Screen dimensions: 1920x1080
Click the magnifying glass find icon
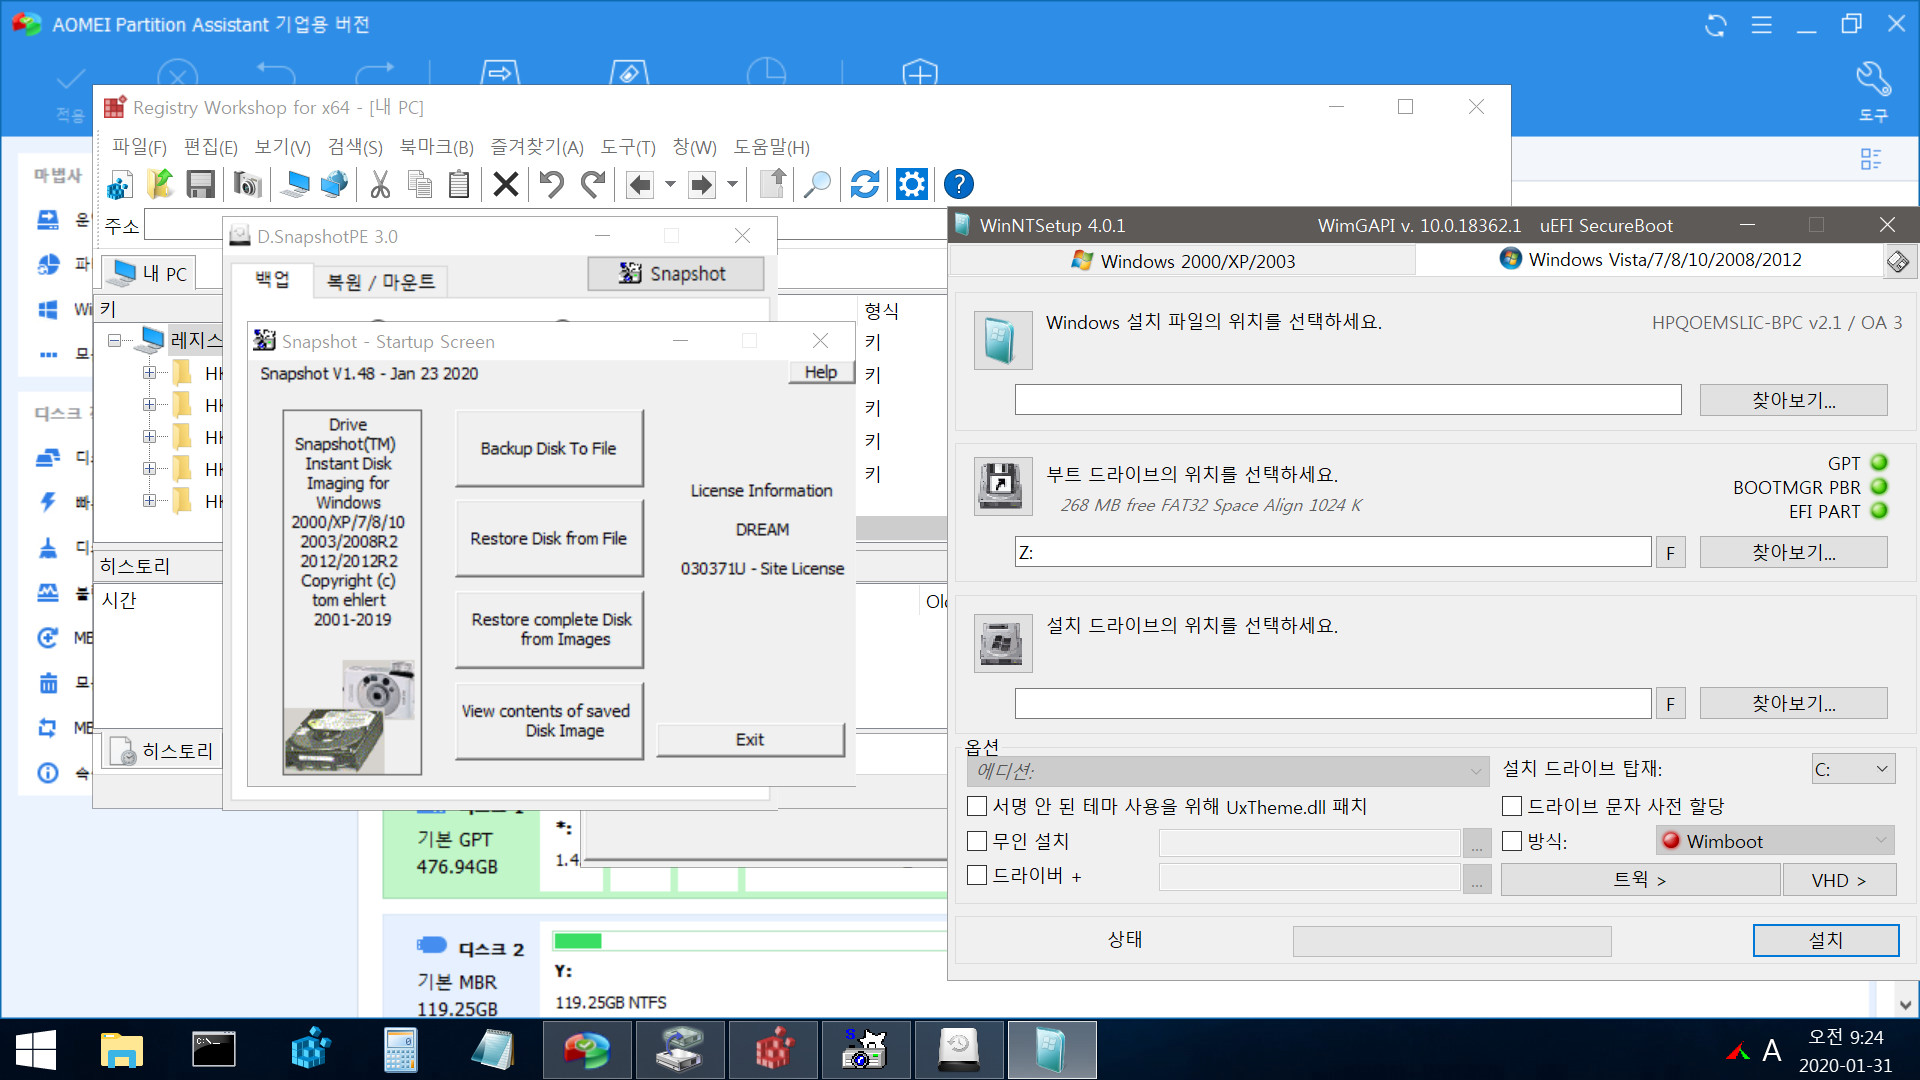pos(817,184)
